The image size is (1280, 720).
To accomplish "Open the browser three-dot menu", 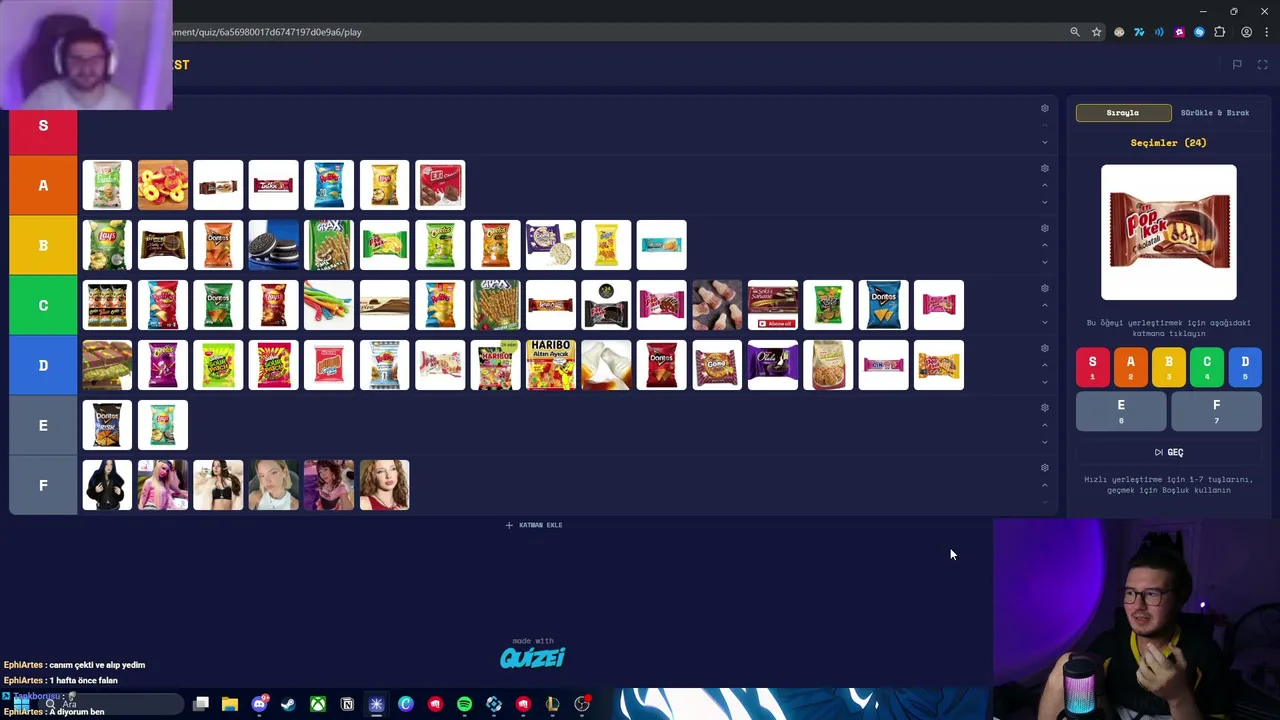I will tap(1266, 32).
